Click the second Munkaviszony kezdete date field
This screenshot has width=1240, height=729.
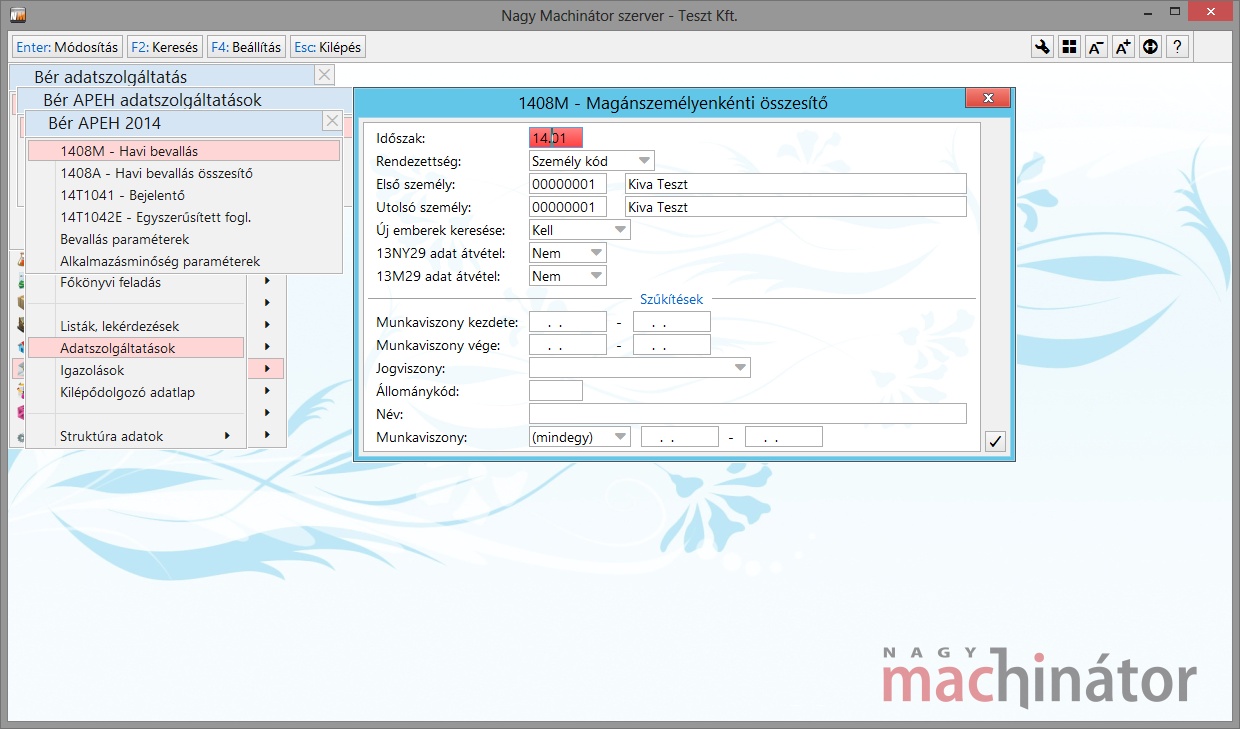coord(672,322)
